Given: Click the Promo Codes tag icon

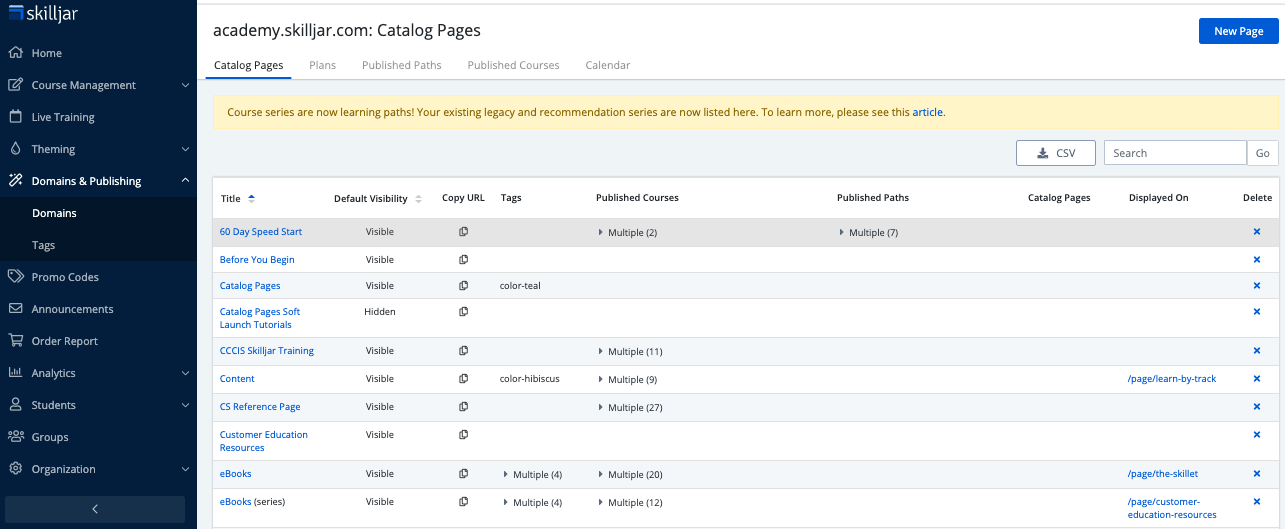Looking at the screenshot, I should 15,277.
